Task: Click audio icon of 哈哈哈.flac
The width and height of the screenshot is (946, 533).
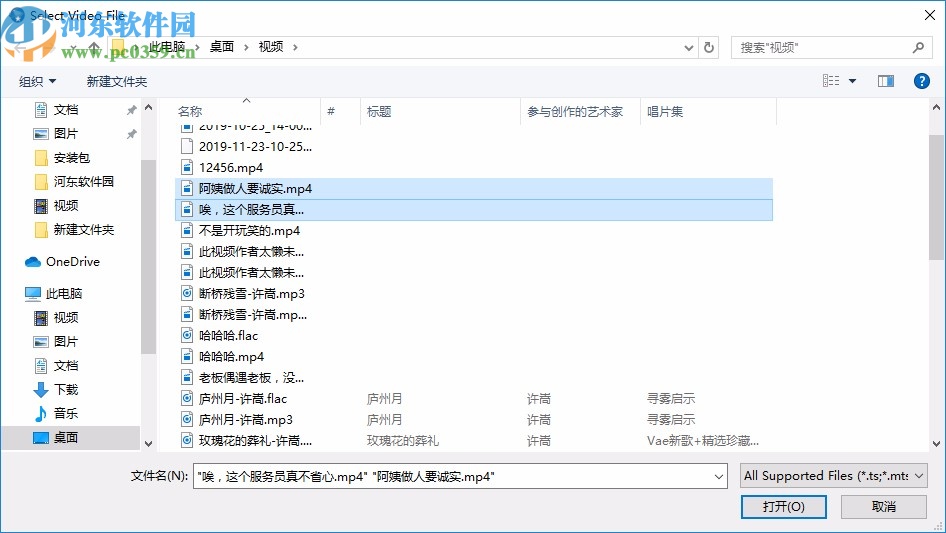Action: tap(187, 336)
